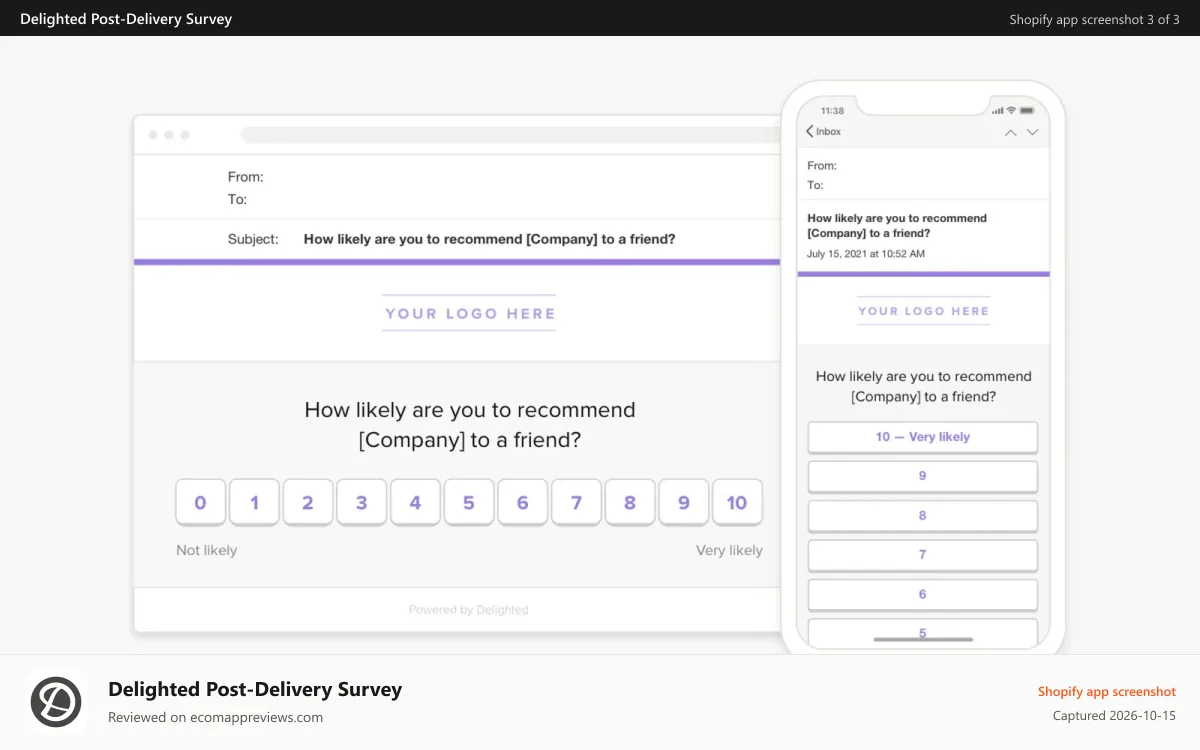Select score 1 in email survey
This screenshot has width=1200, height=750.
tap(254, 503)
